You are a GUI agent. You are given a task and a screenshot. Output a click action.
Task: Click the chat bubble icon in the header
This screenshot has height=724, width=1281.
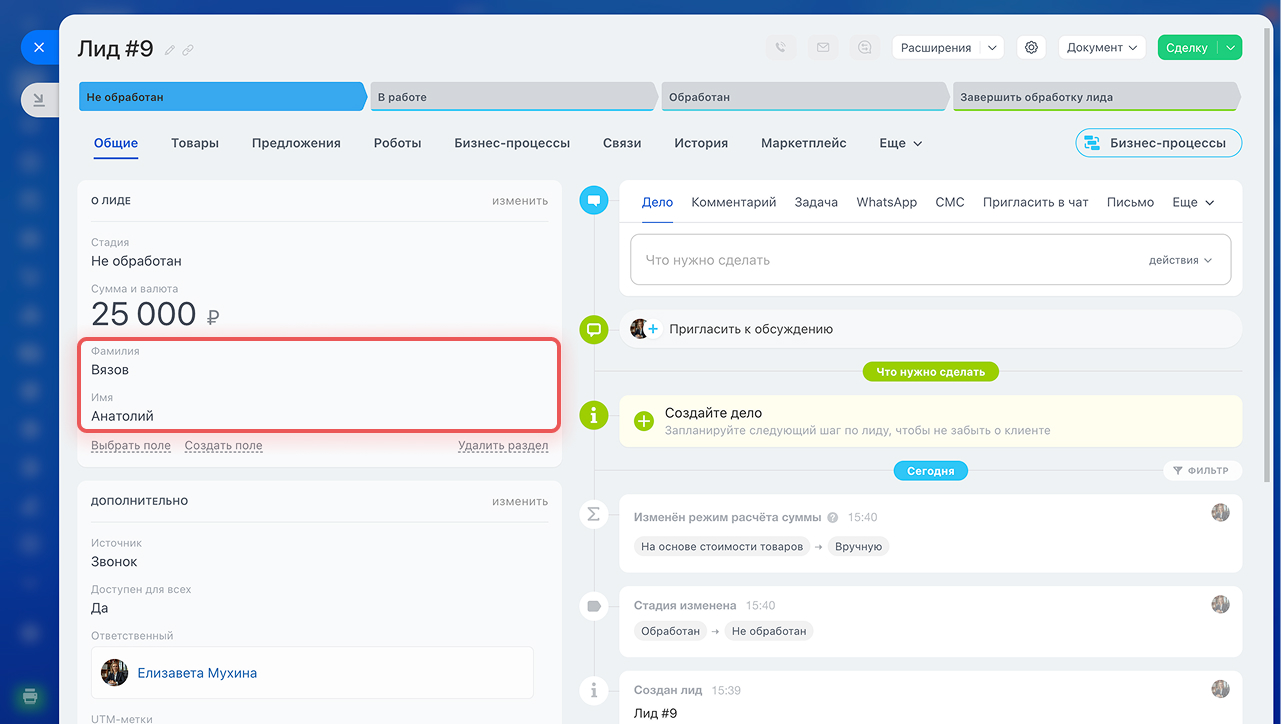[865, 47]
